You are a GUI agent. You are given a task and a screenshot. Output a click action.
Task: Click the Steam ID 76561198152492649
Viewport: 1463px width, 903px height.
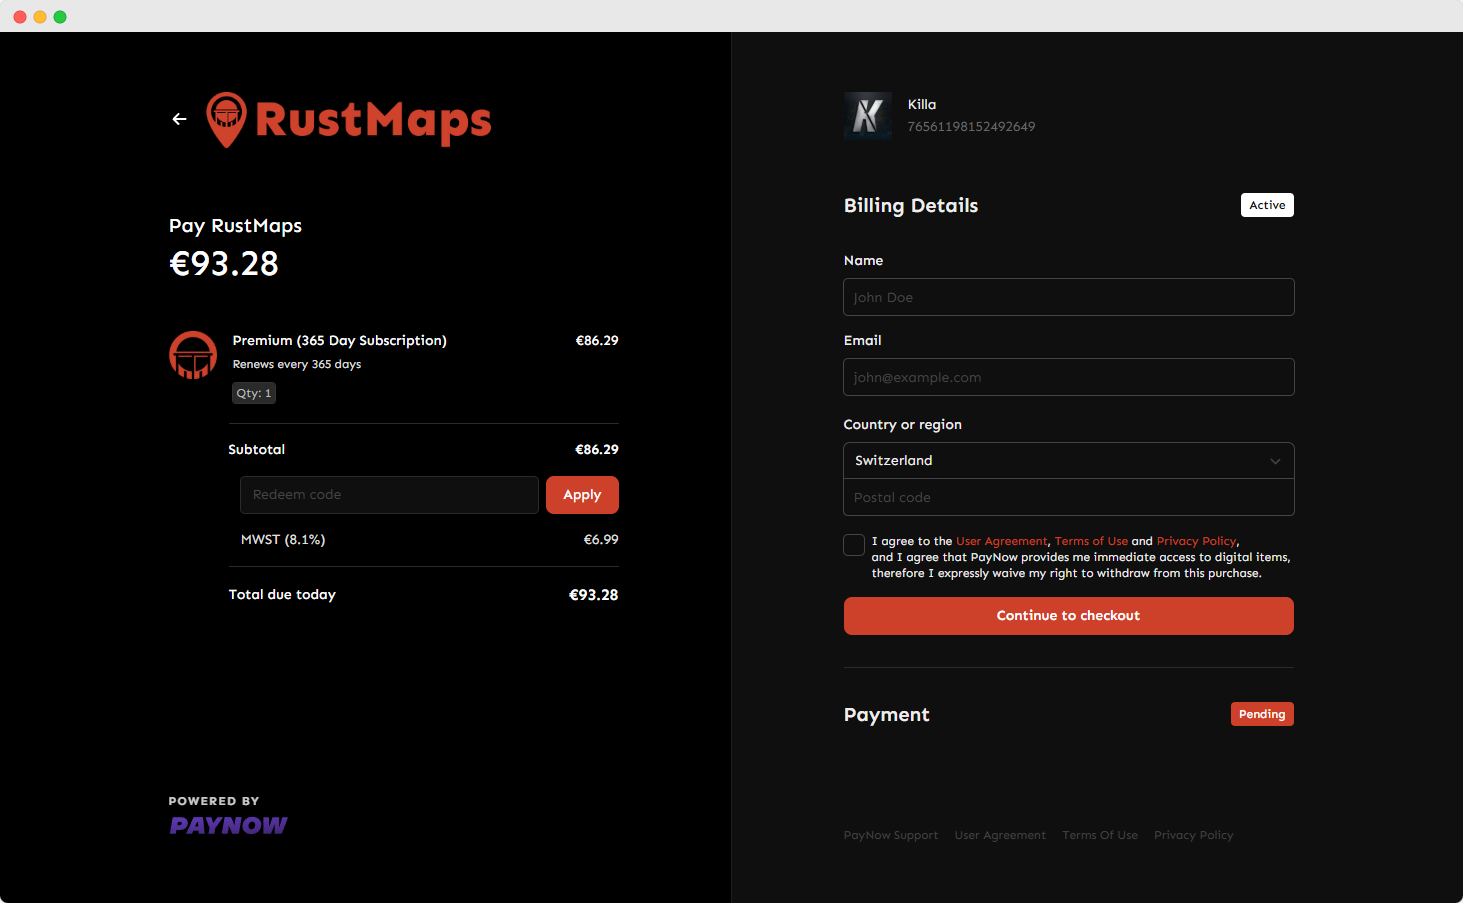coord(971,127)
